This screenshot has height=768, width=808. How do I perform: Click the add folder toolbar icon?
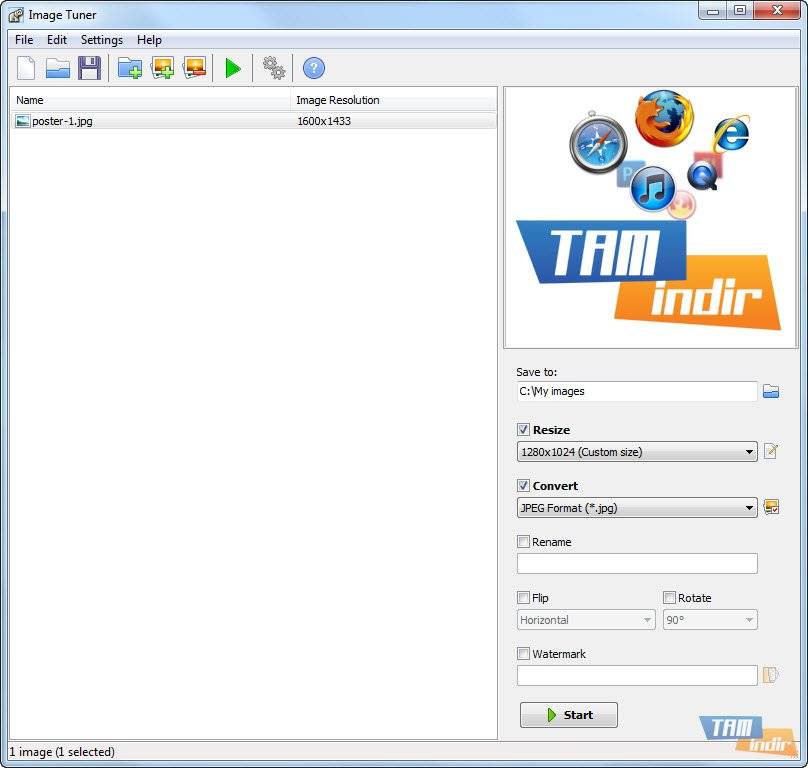click(x=129, y=68)
